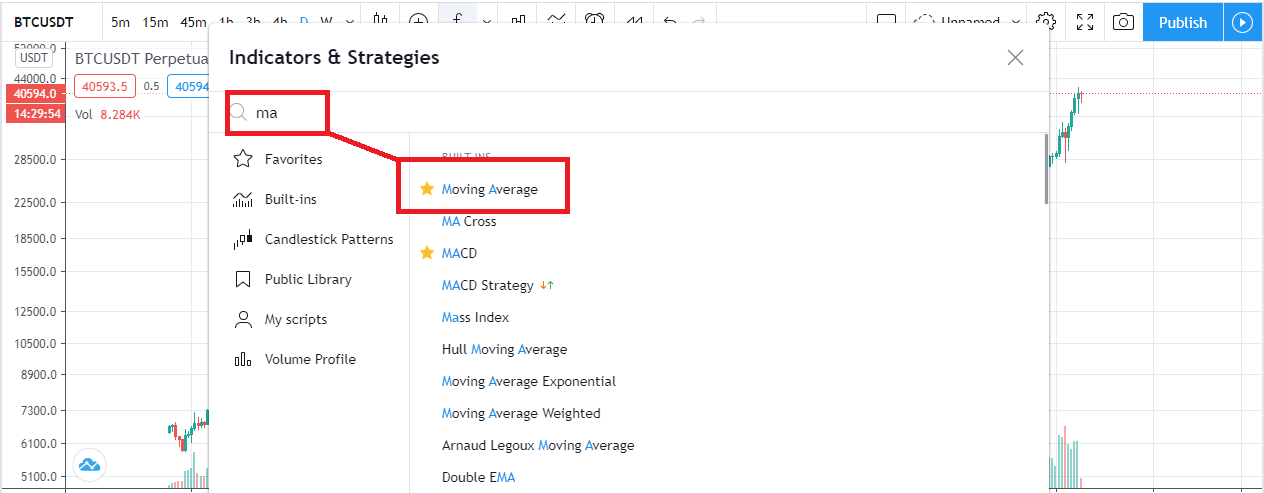Add the Hull Moving Average indicator
The height and width of the screenshot is (493, 1264).
click(x=504, y=349)
